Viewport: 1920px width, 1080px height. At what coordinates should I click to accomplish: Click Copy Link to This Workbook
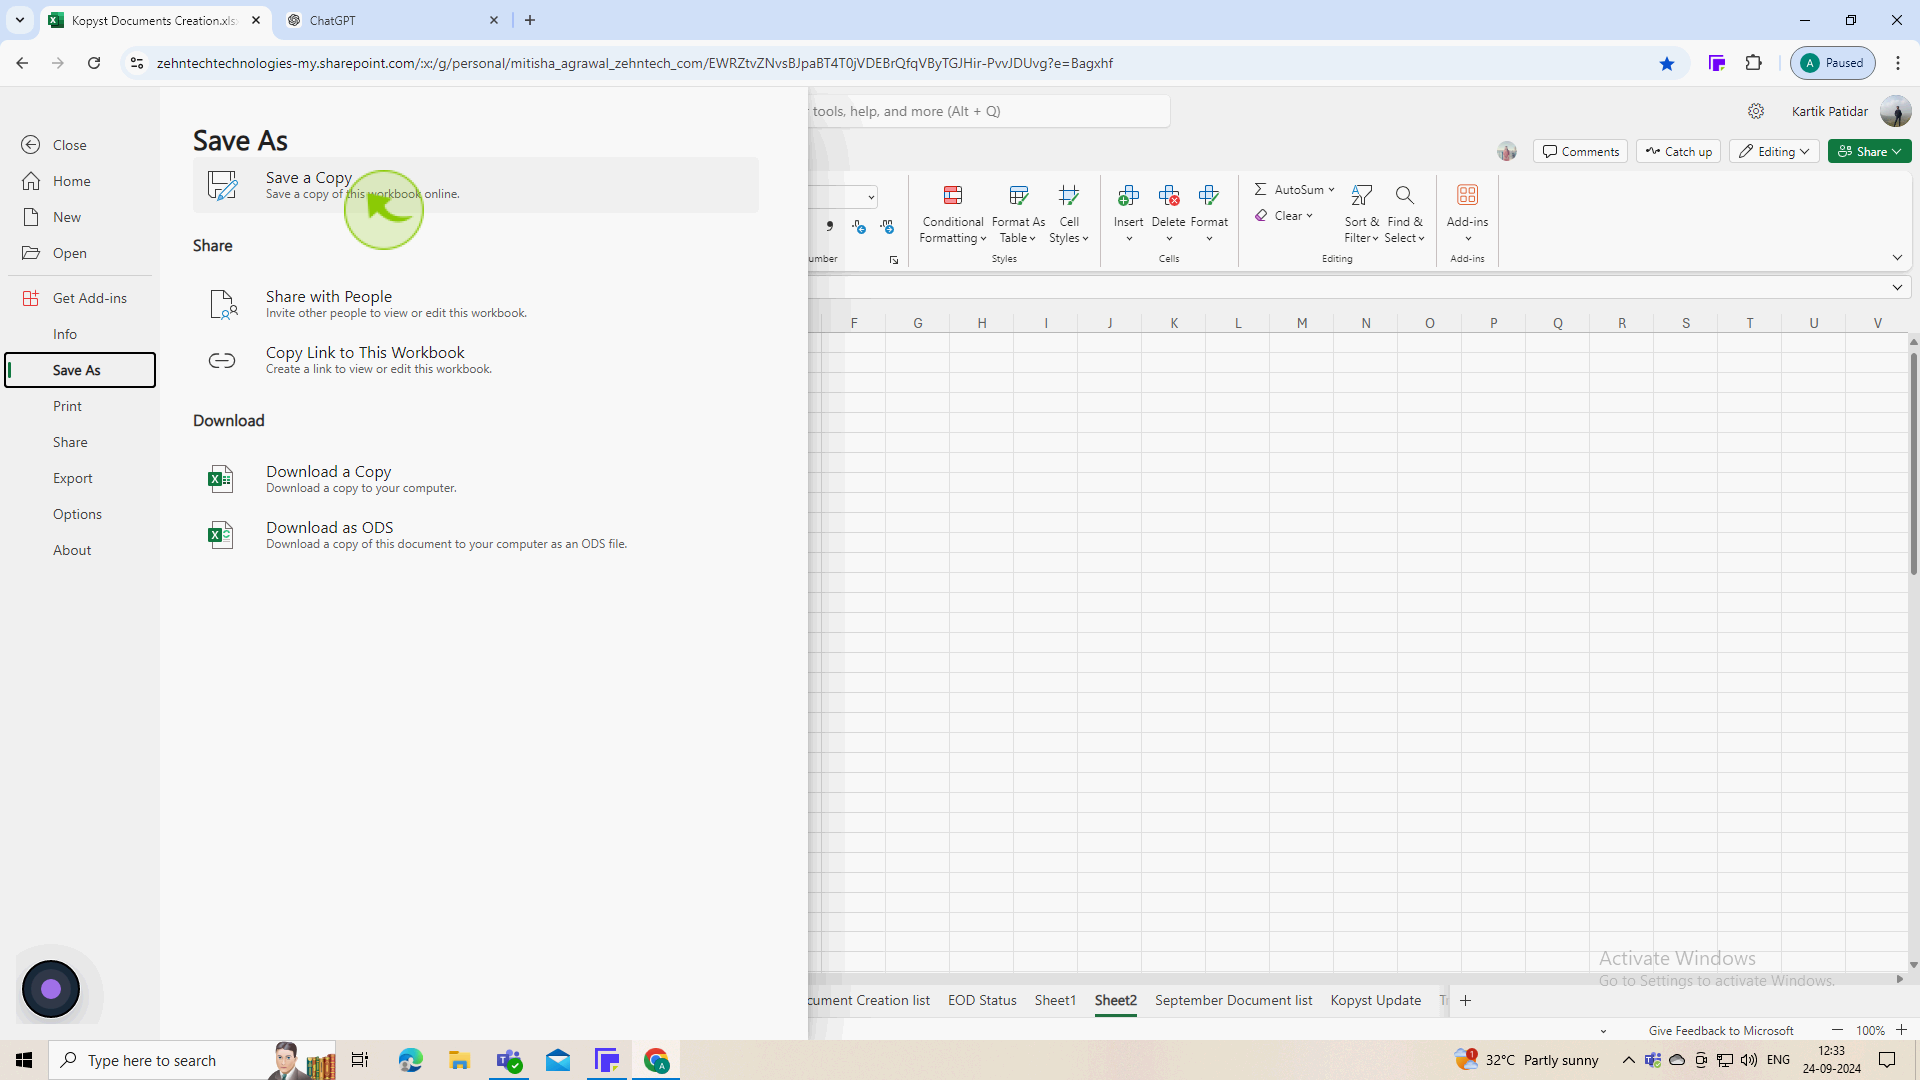(x=475, y=360)
